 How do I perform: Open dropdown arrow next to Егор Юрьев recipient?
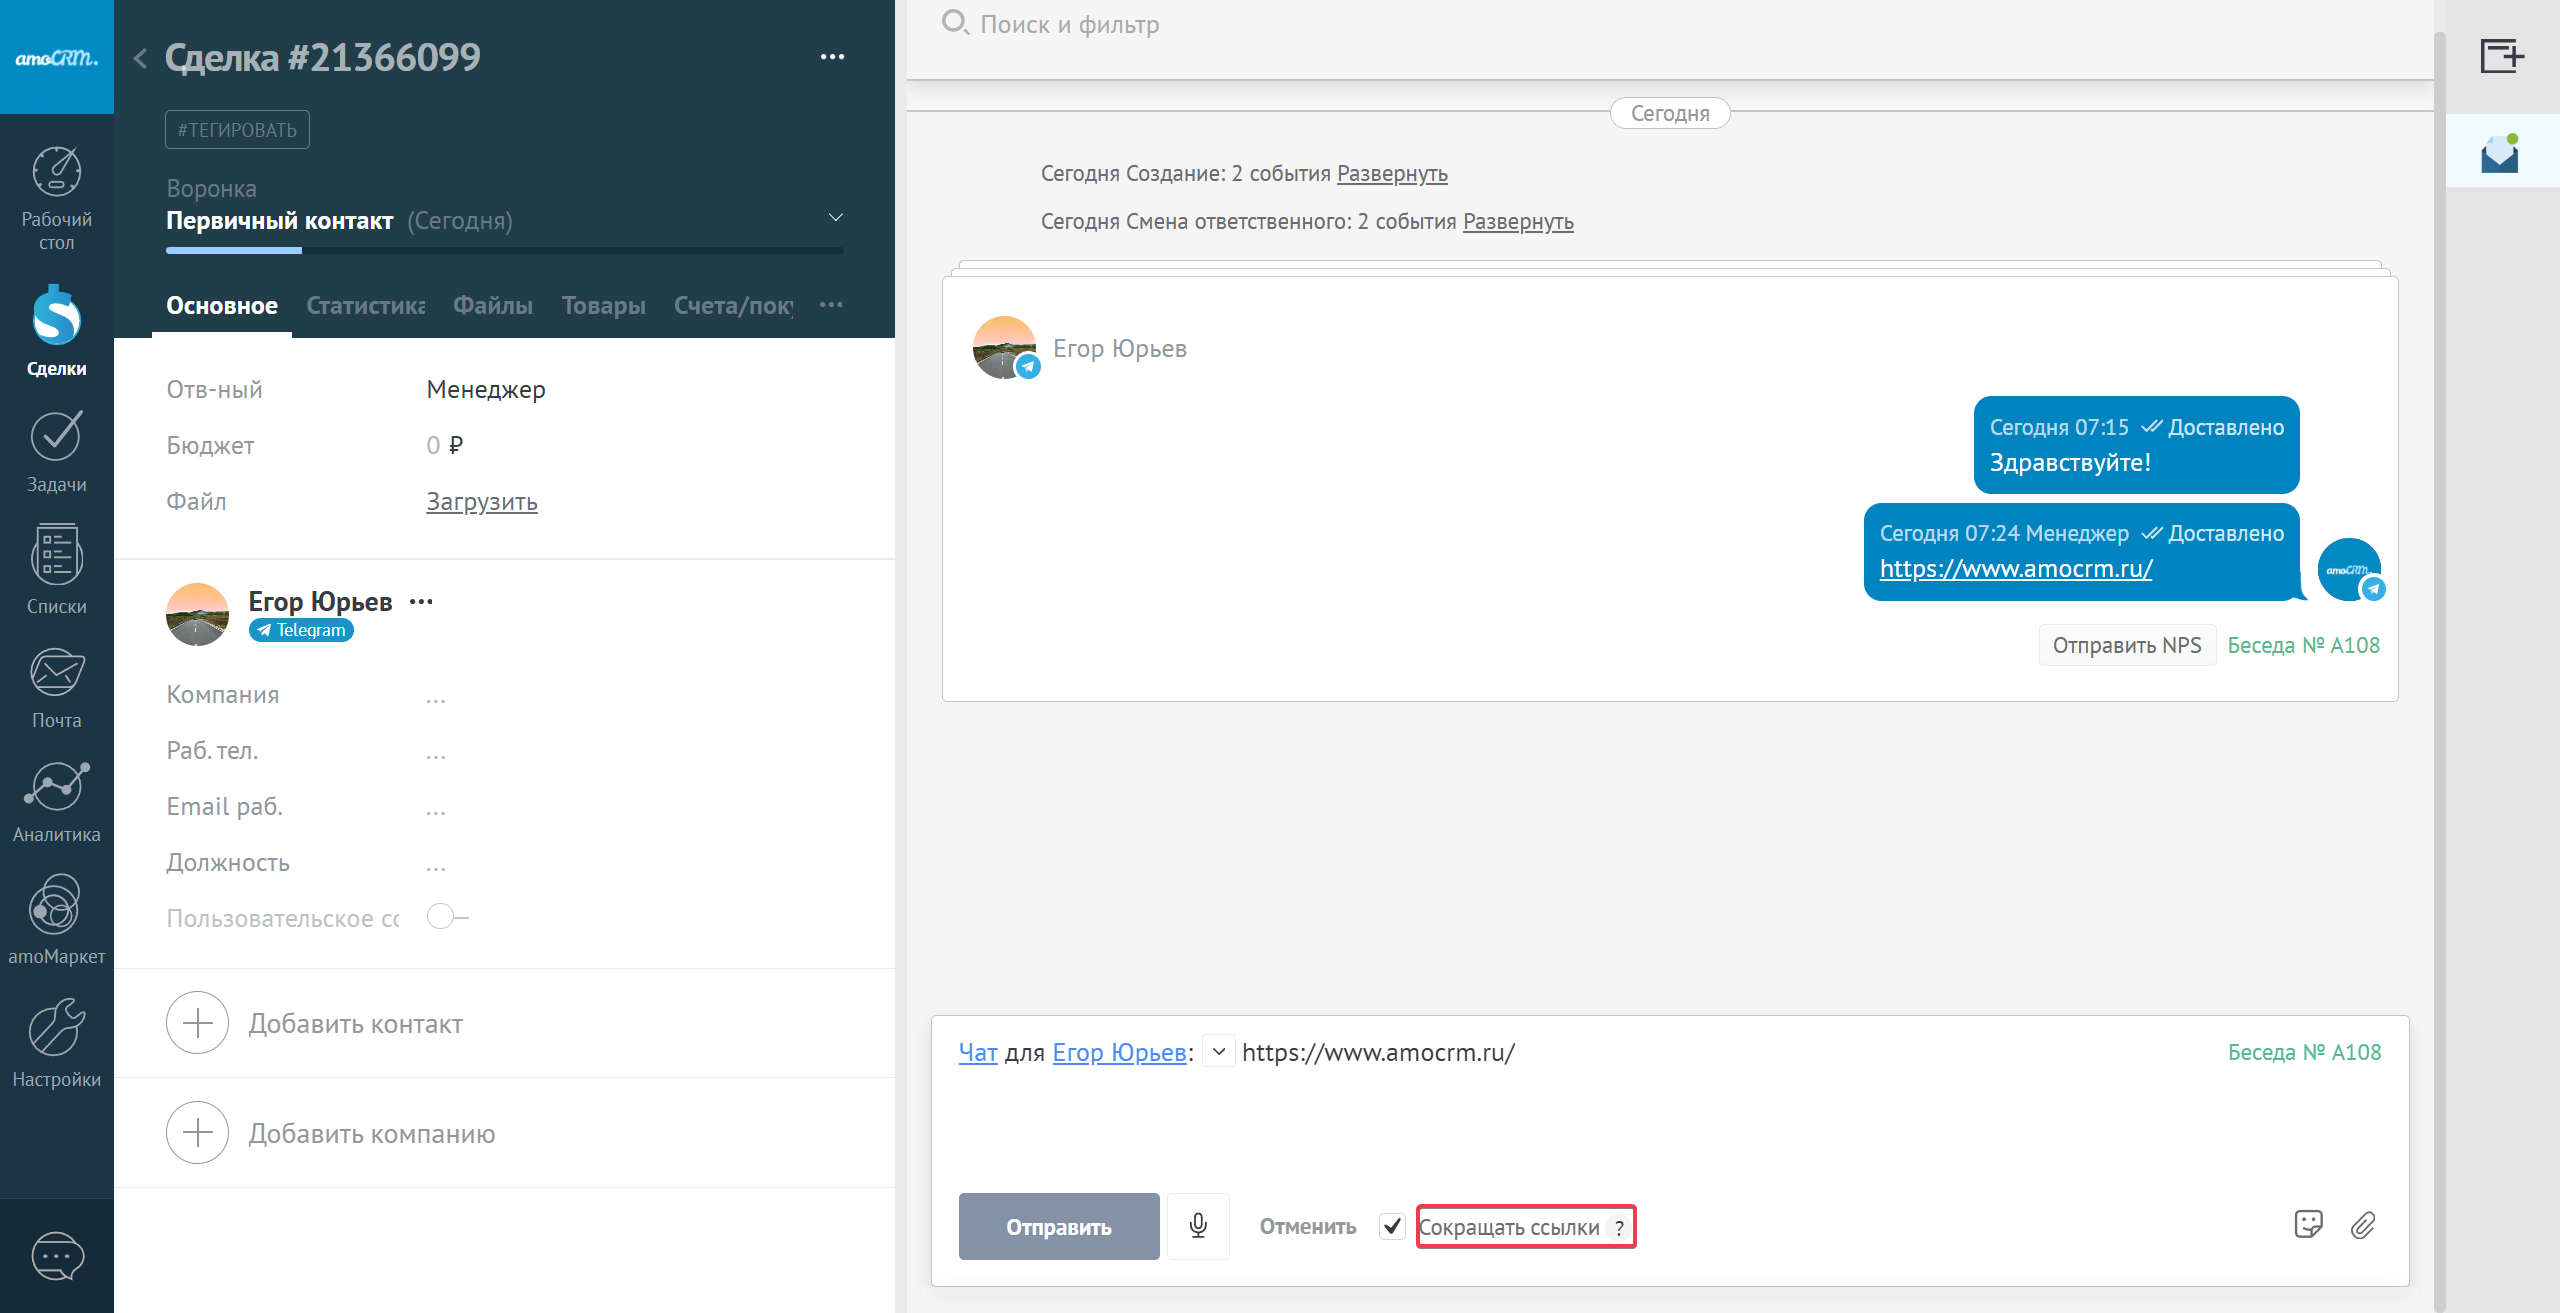1218,1052
